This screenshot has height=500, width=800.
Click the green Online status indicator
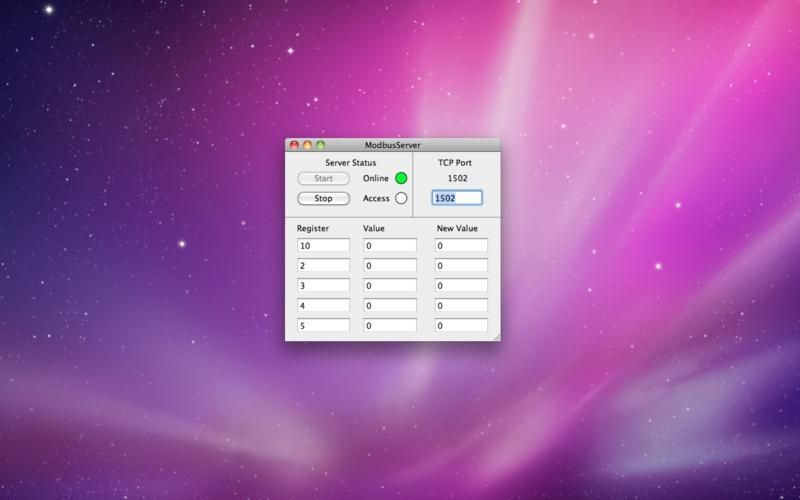coord(401,178)
